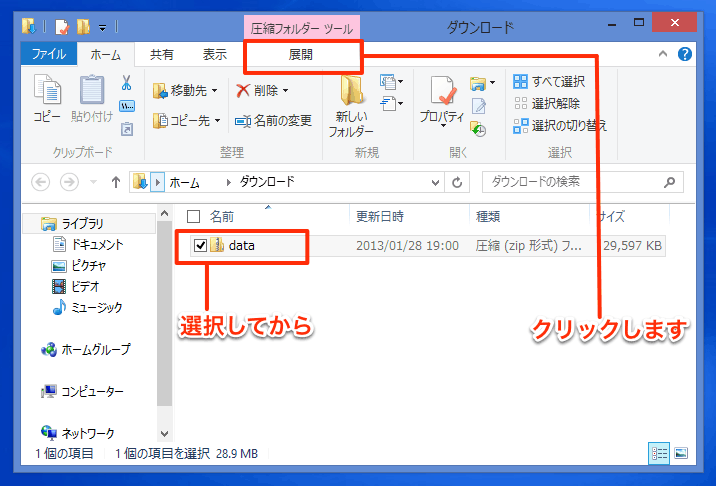Click the Up arrow navigation button
This screenshot has width=716, height=486.
(116, 183)
